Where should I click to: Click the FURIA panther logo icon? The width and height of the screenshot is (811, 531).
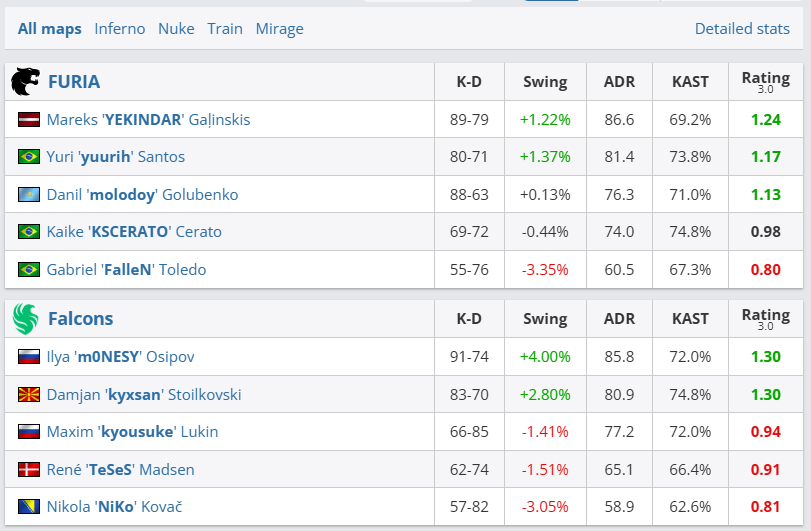click(26, 82)
